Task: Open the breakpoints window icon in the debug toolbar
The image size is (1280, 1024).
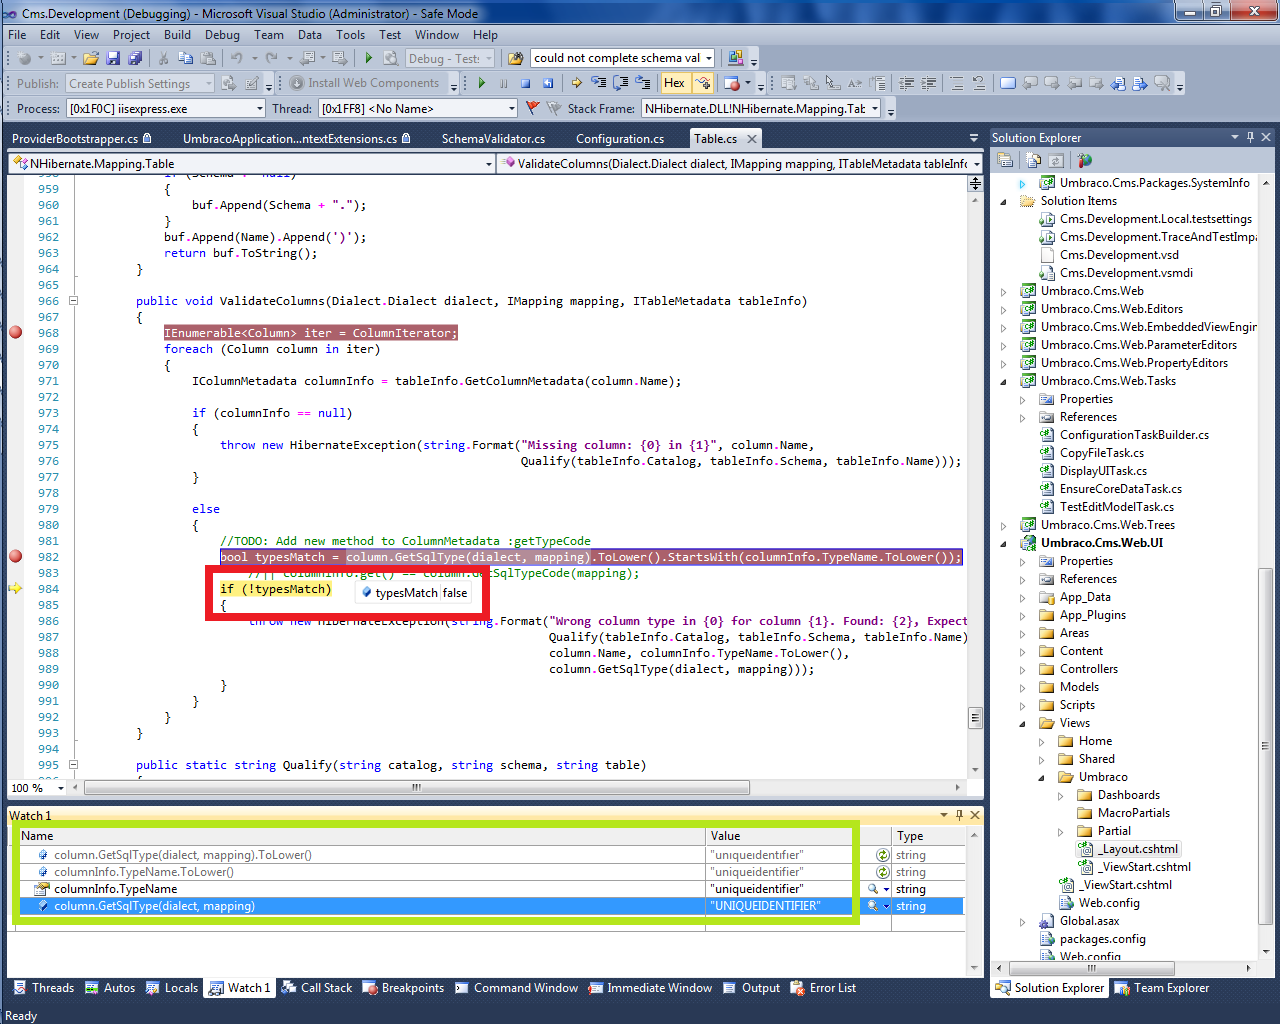Action: 733,83
